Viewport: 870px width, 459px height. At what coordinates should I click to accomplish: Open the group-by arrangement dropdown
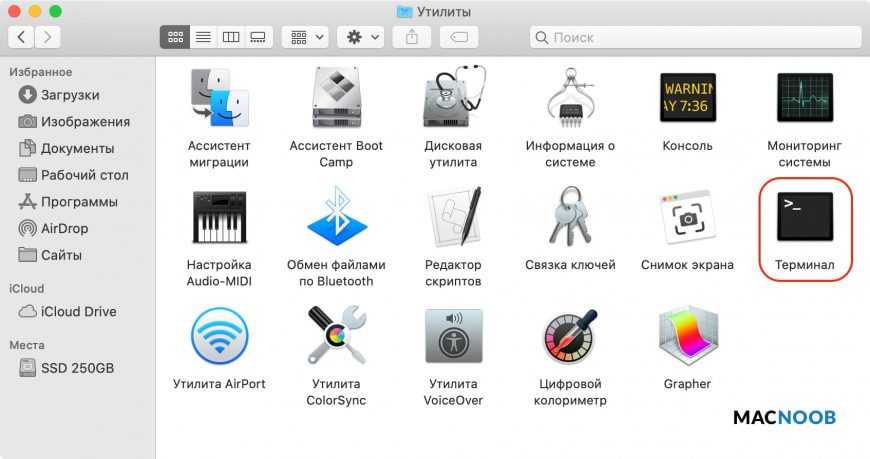pyautogui.click(x=305, y=37)
